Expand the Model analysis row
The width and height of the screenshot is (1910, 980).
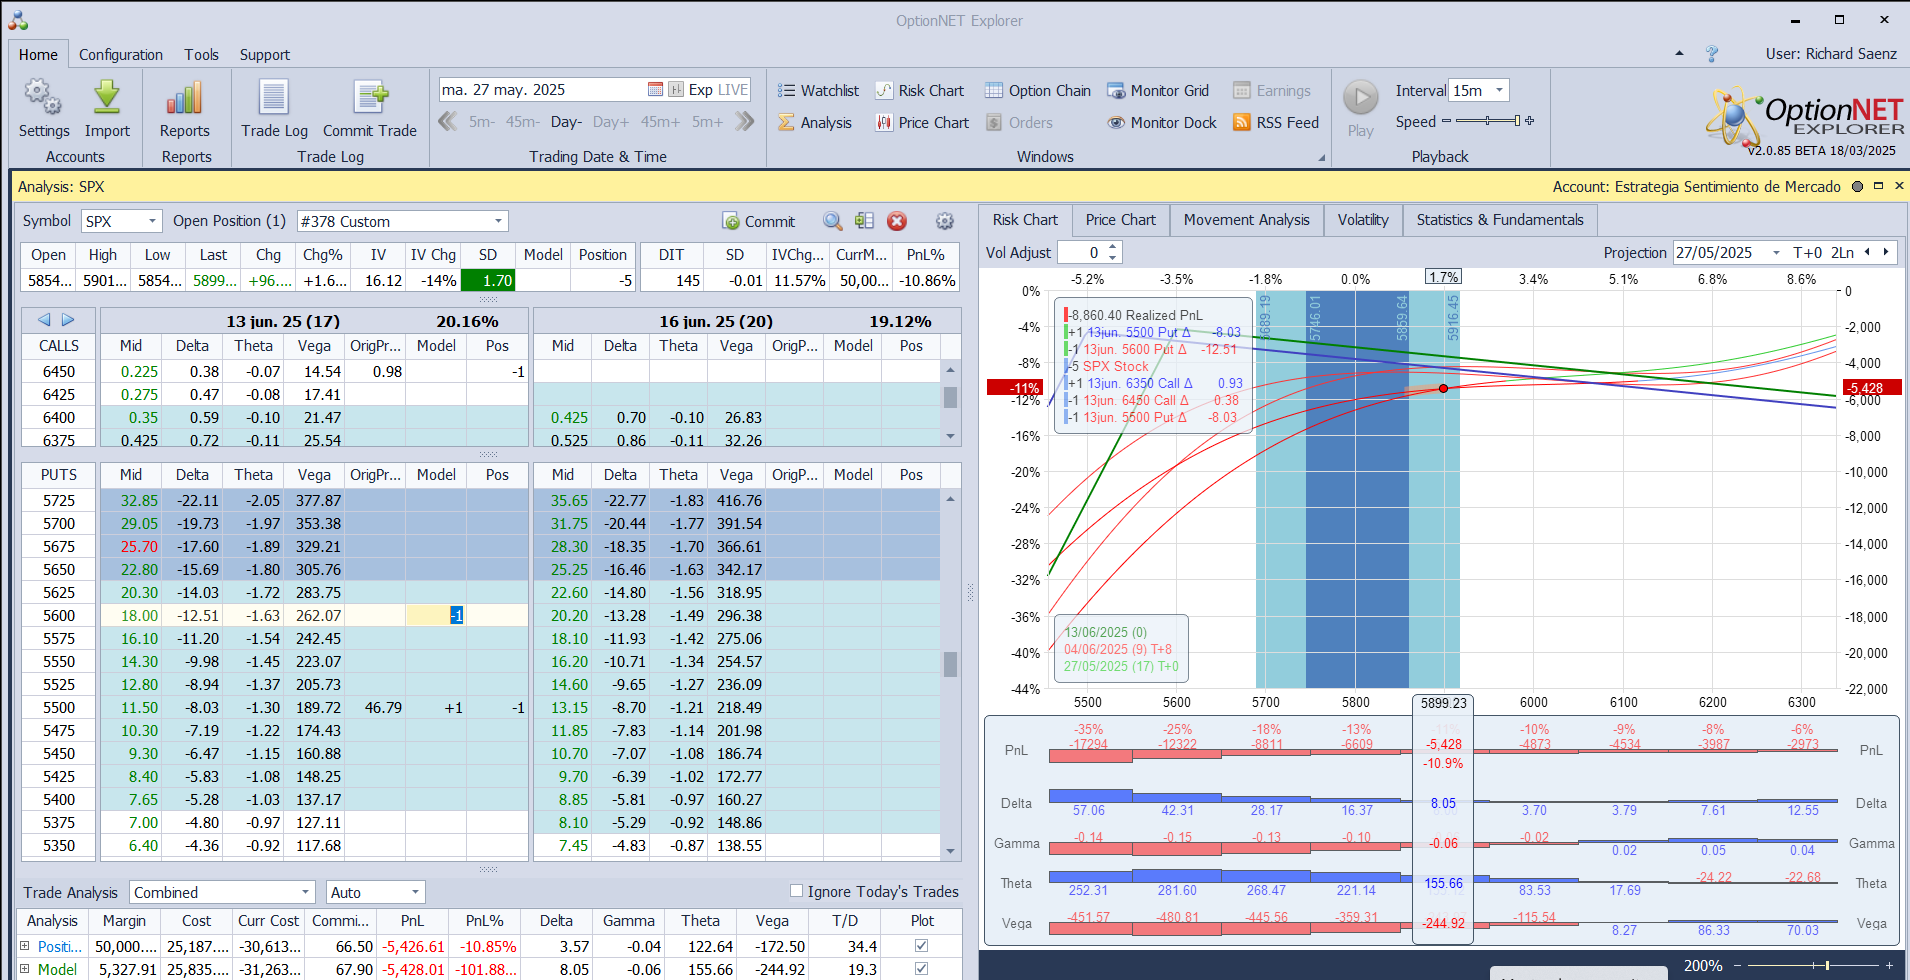(25, 969)
